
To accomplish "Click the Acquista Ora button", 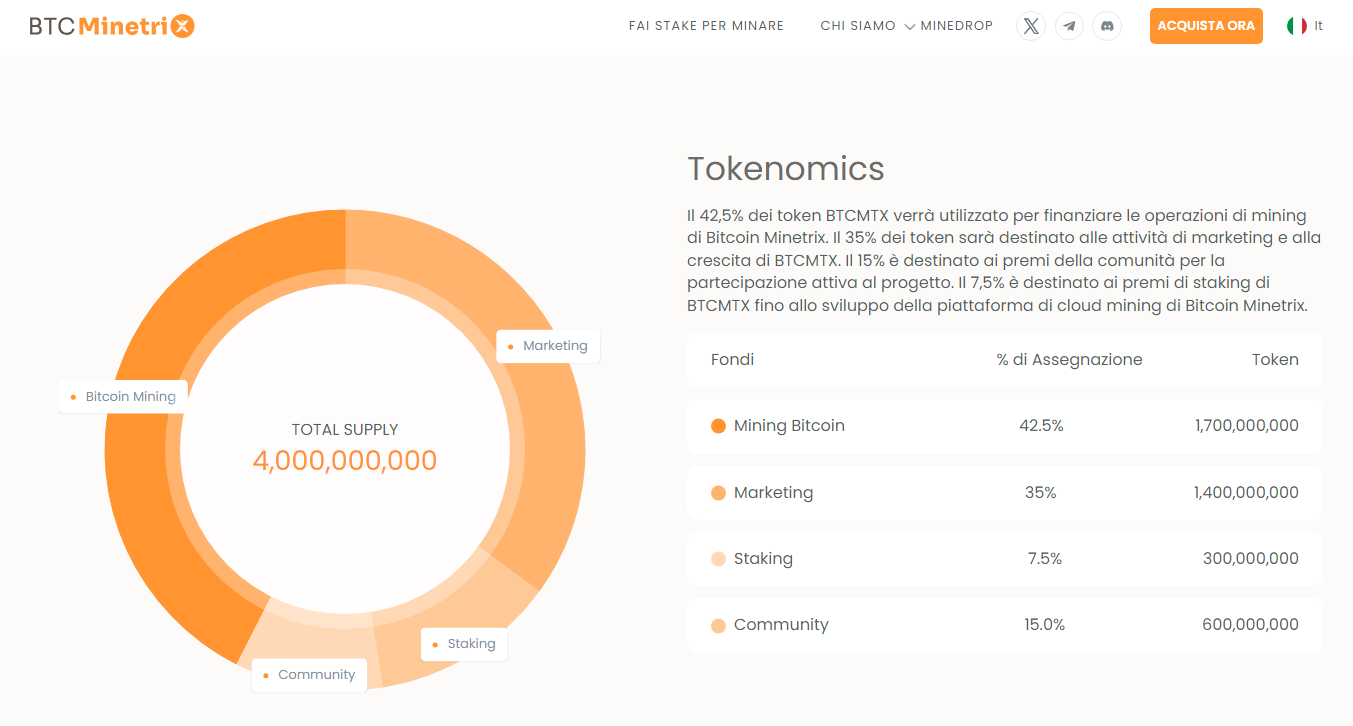I will coord(1206,26).
